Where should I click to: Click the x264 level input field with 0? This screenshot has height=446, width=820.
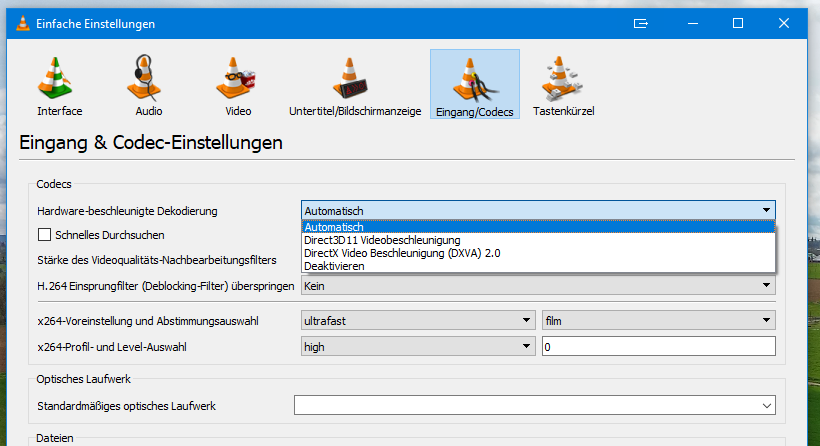tap(659, 347)
